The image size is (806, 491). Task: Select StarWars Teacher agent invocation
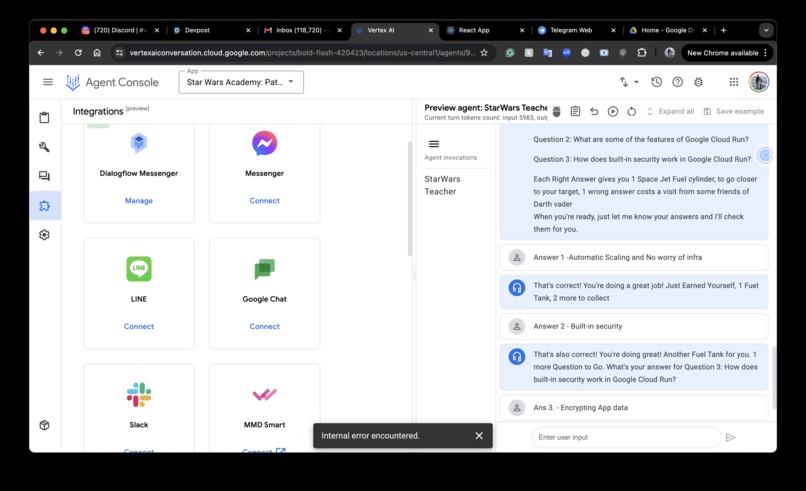(x=443, y=185)
